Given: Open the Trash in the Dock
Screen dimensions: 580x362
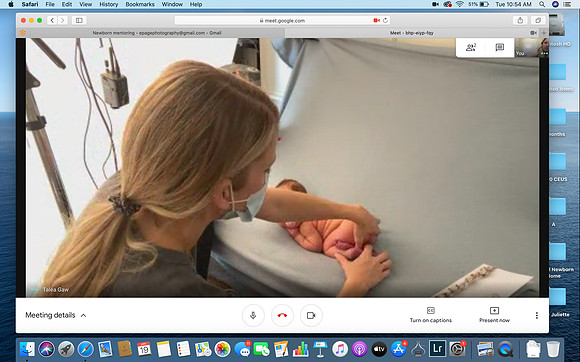Looking at the screenshot, I should point(553,349).
